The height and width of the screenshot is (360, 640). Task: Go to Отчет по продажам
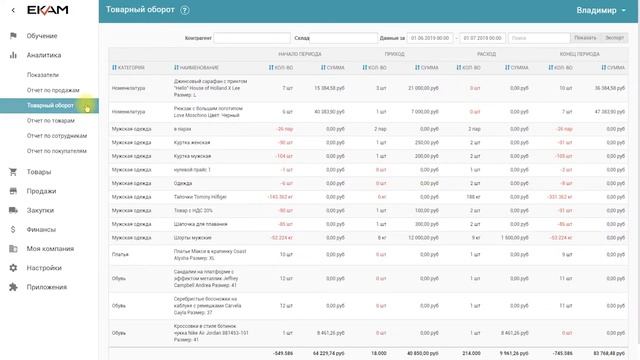point(53,90)
